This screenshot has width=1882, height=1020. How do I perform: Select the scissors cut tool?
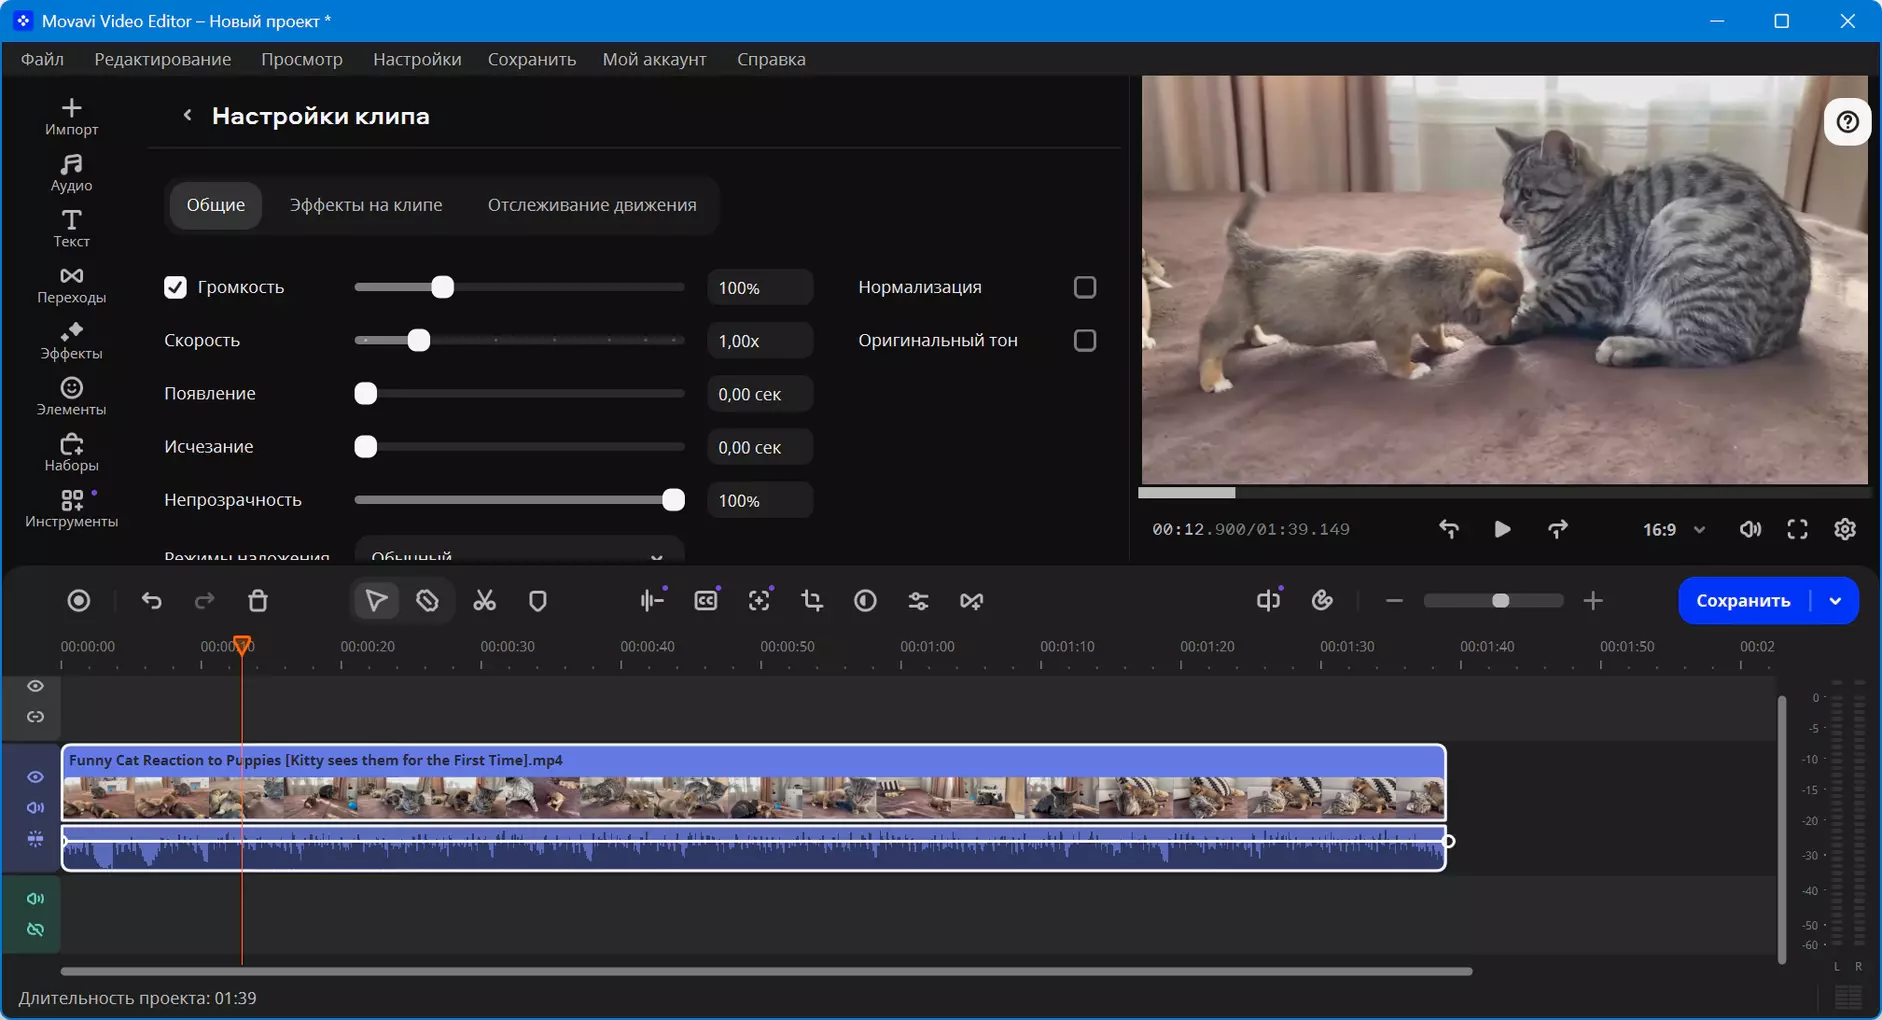point(484,601)
